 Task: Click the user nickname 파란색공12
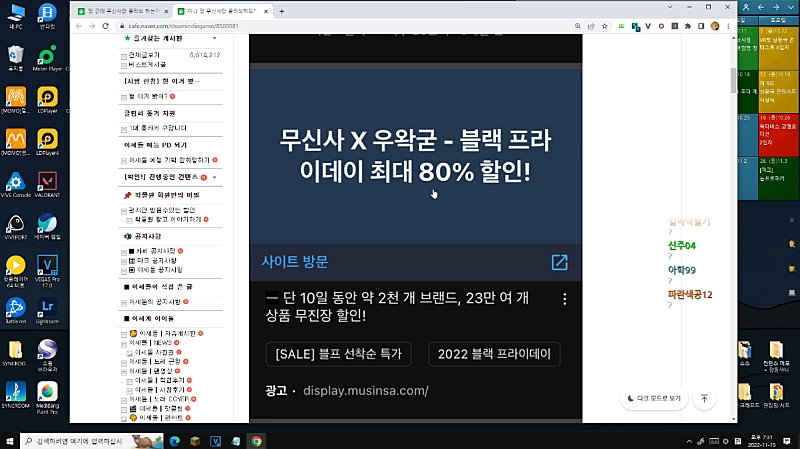tap(690, 295)
